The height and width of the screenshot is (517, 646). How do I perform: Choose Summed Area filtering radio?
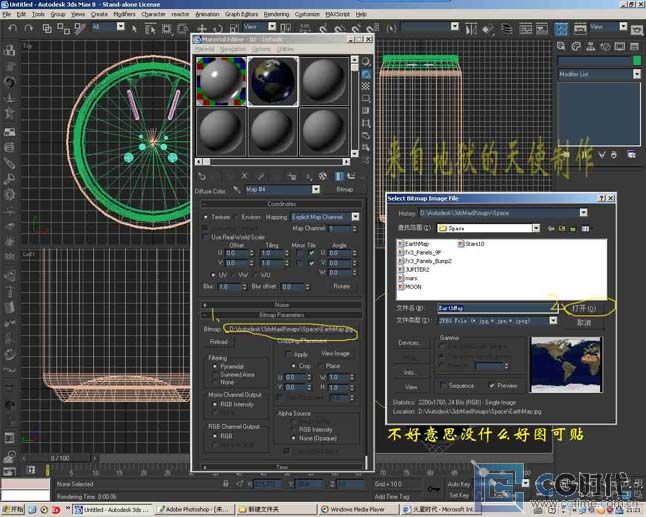[215, 375]
